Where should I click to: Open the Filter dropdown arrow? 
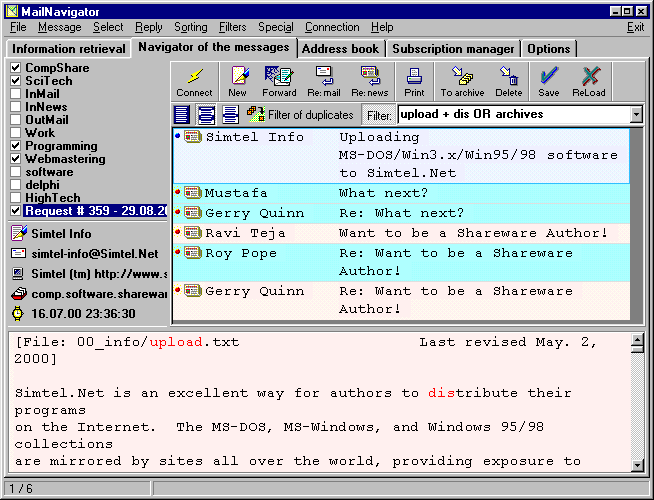coord(636,115)
